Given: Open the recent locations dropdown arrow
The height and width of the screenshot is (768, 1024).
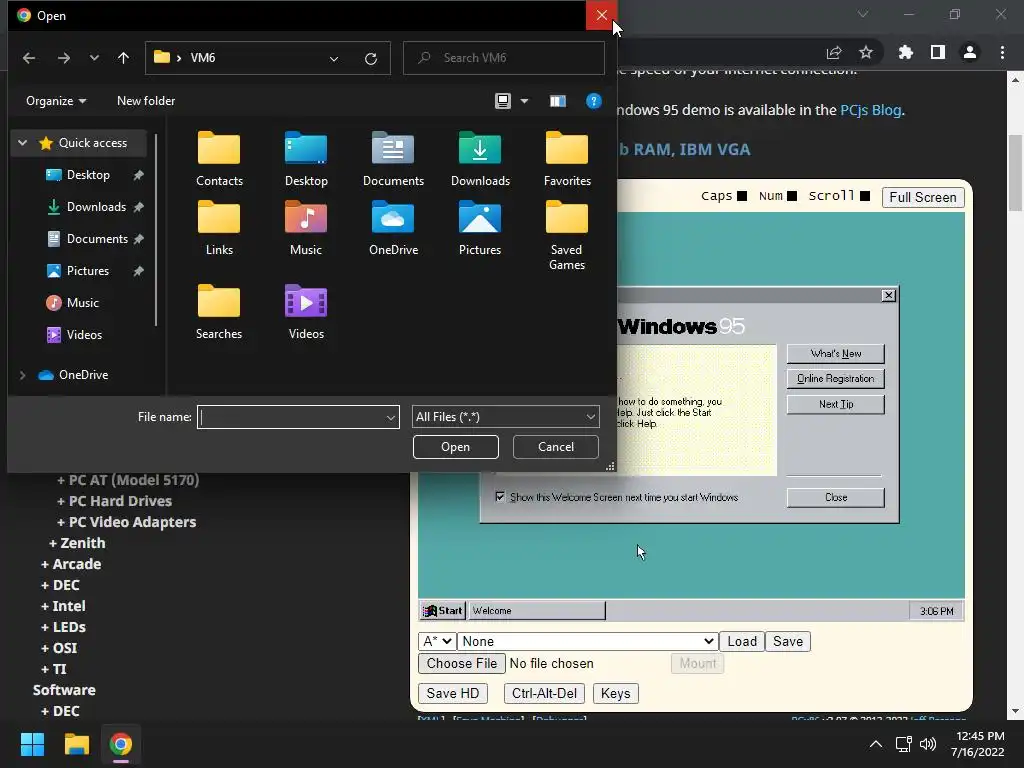Looking at the screenshot, I should 95,58.
